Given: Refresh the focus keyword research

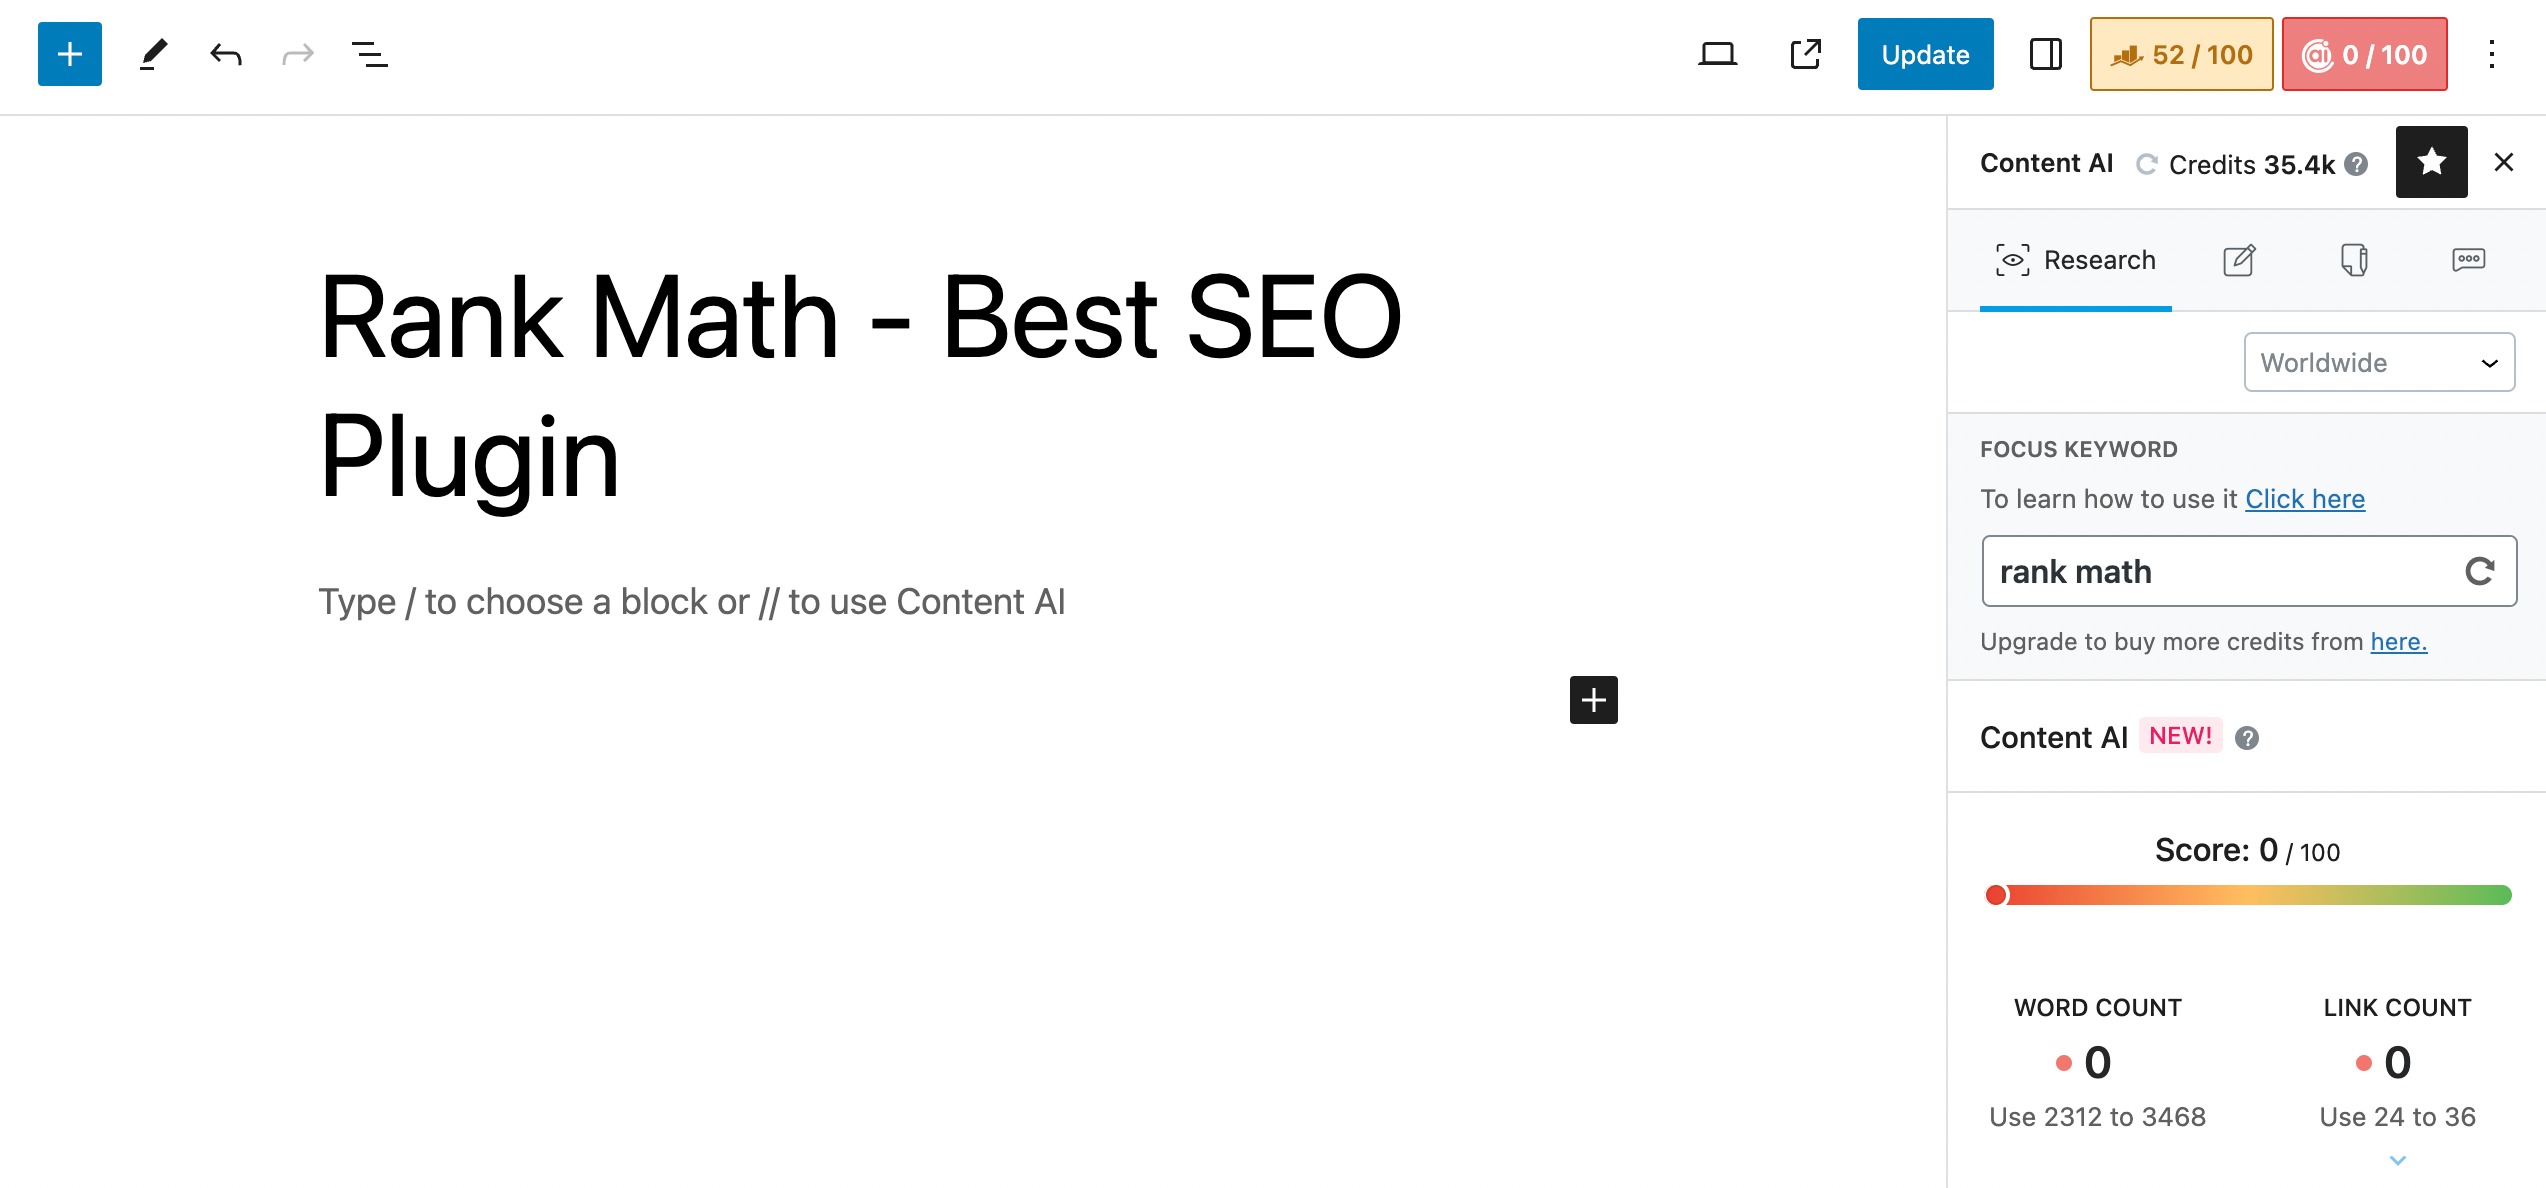Looking at the screenshot, I should coord(2479,571).
